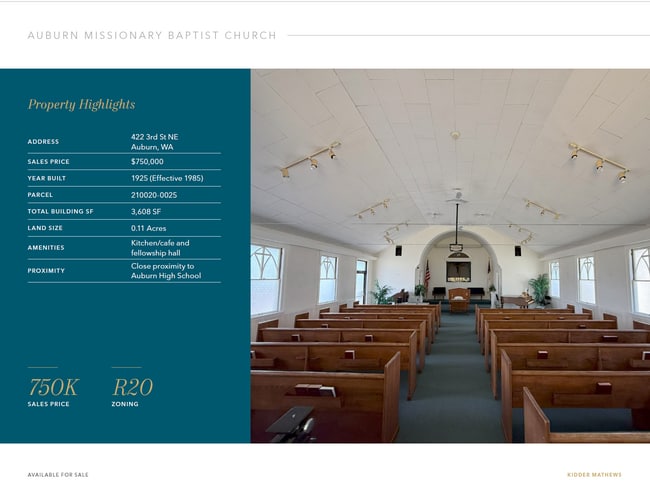Click the AMENITIES row label
This screenshot has width=650, height=504.
(x=46, y=247)
